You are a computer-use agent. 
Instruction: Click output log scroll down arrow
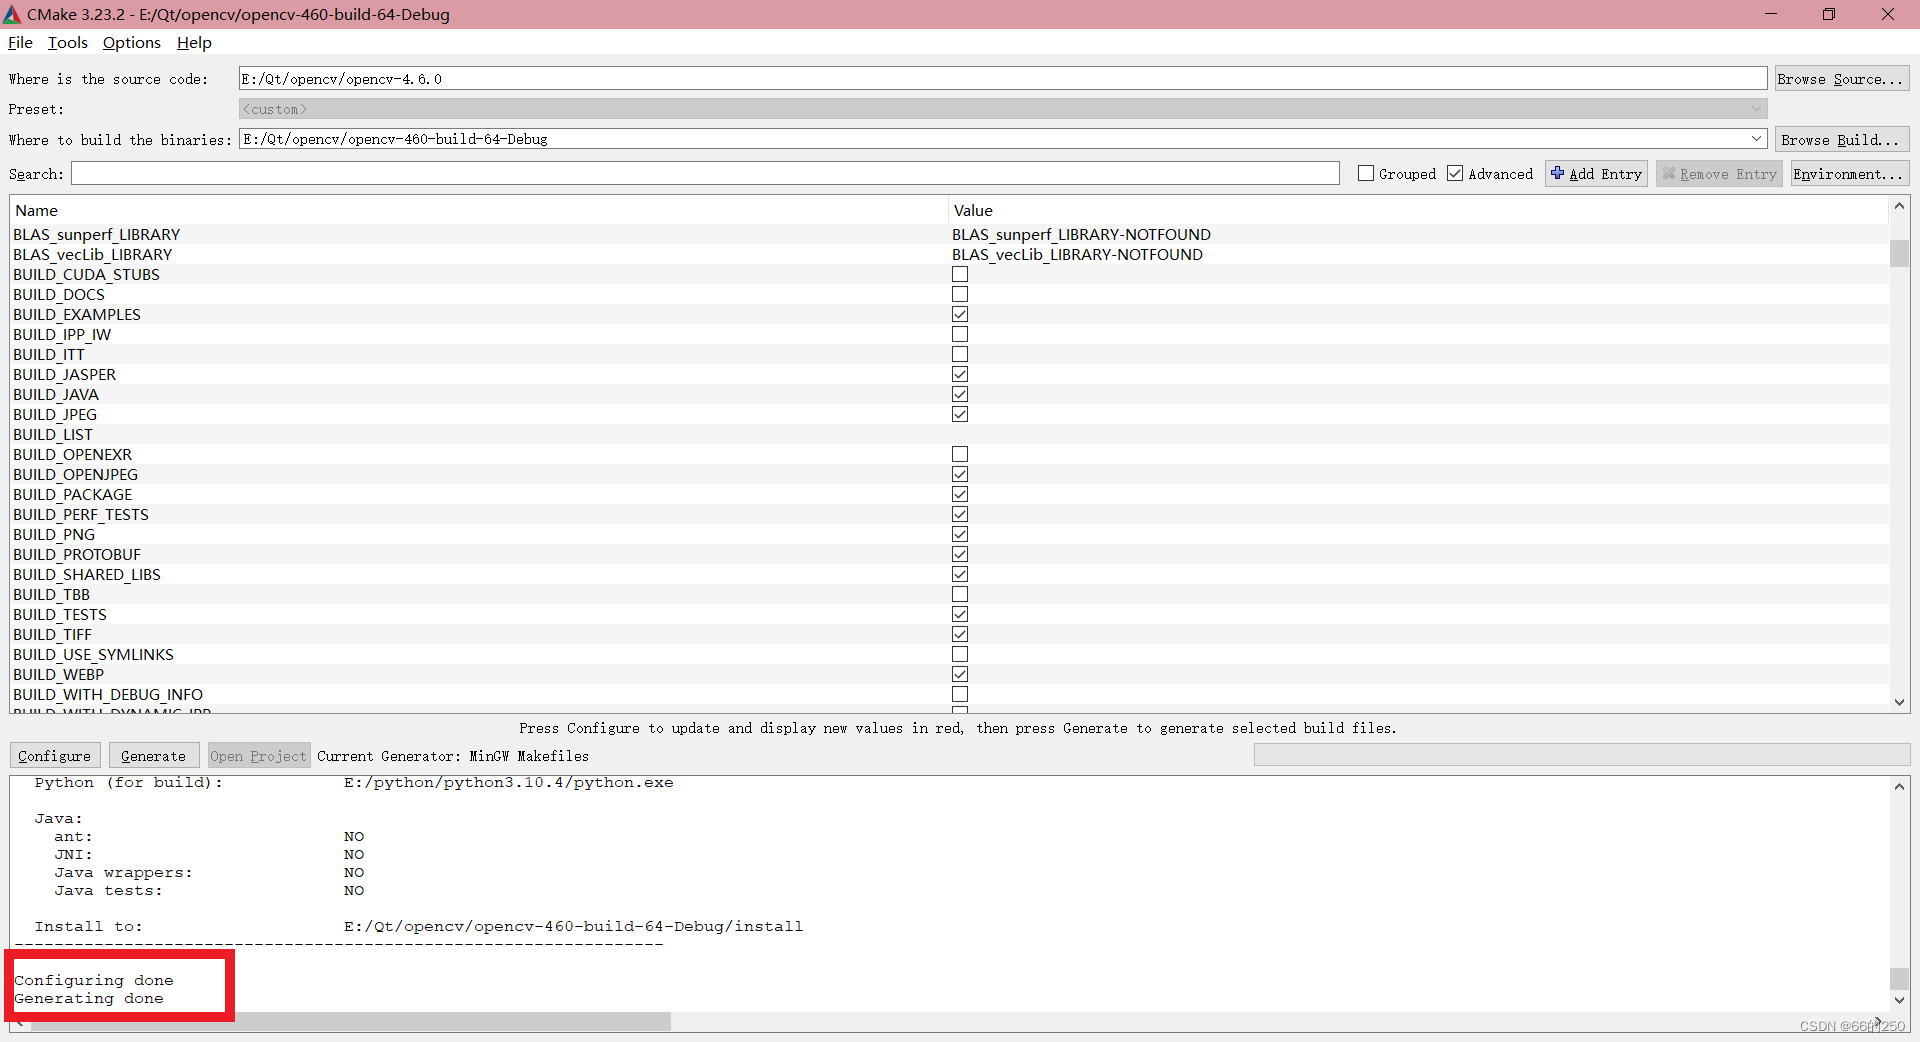[x=1899, y=999]
